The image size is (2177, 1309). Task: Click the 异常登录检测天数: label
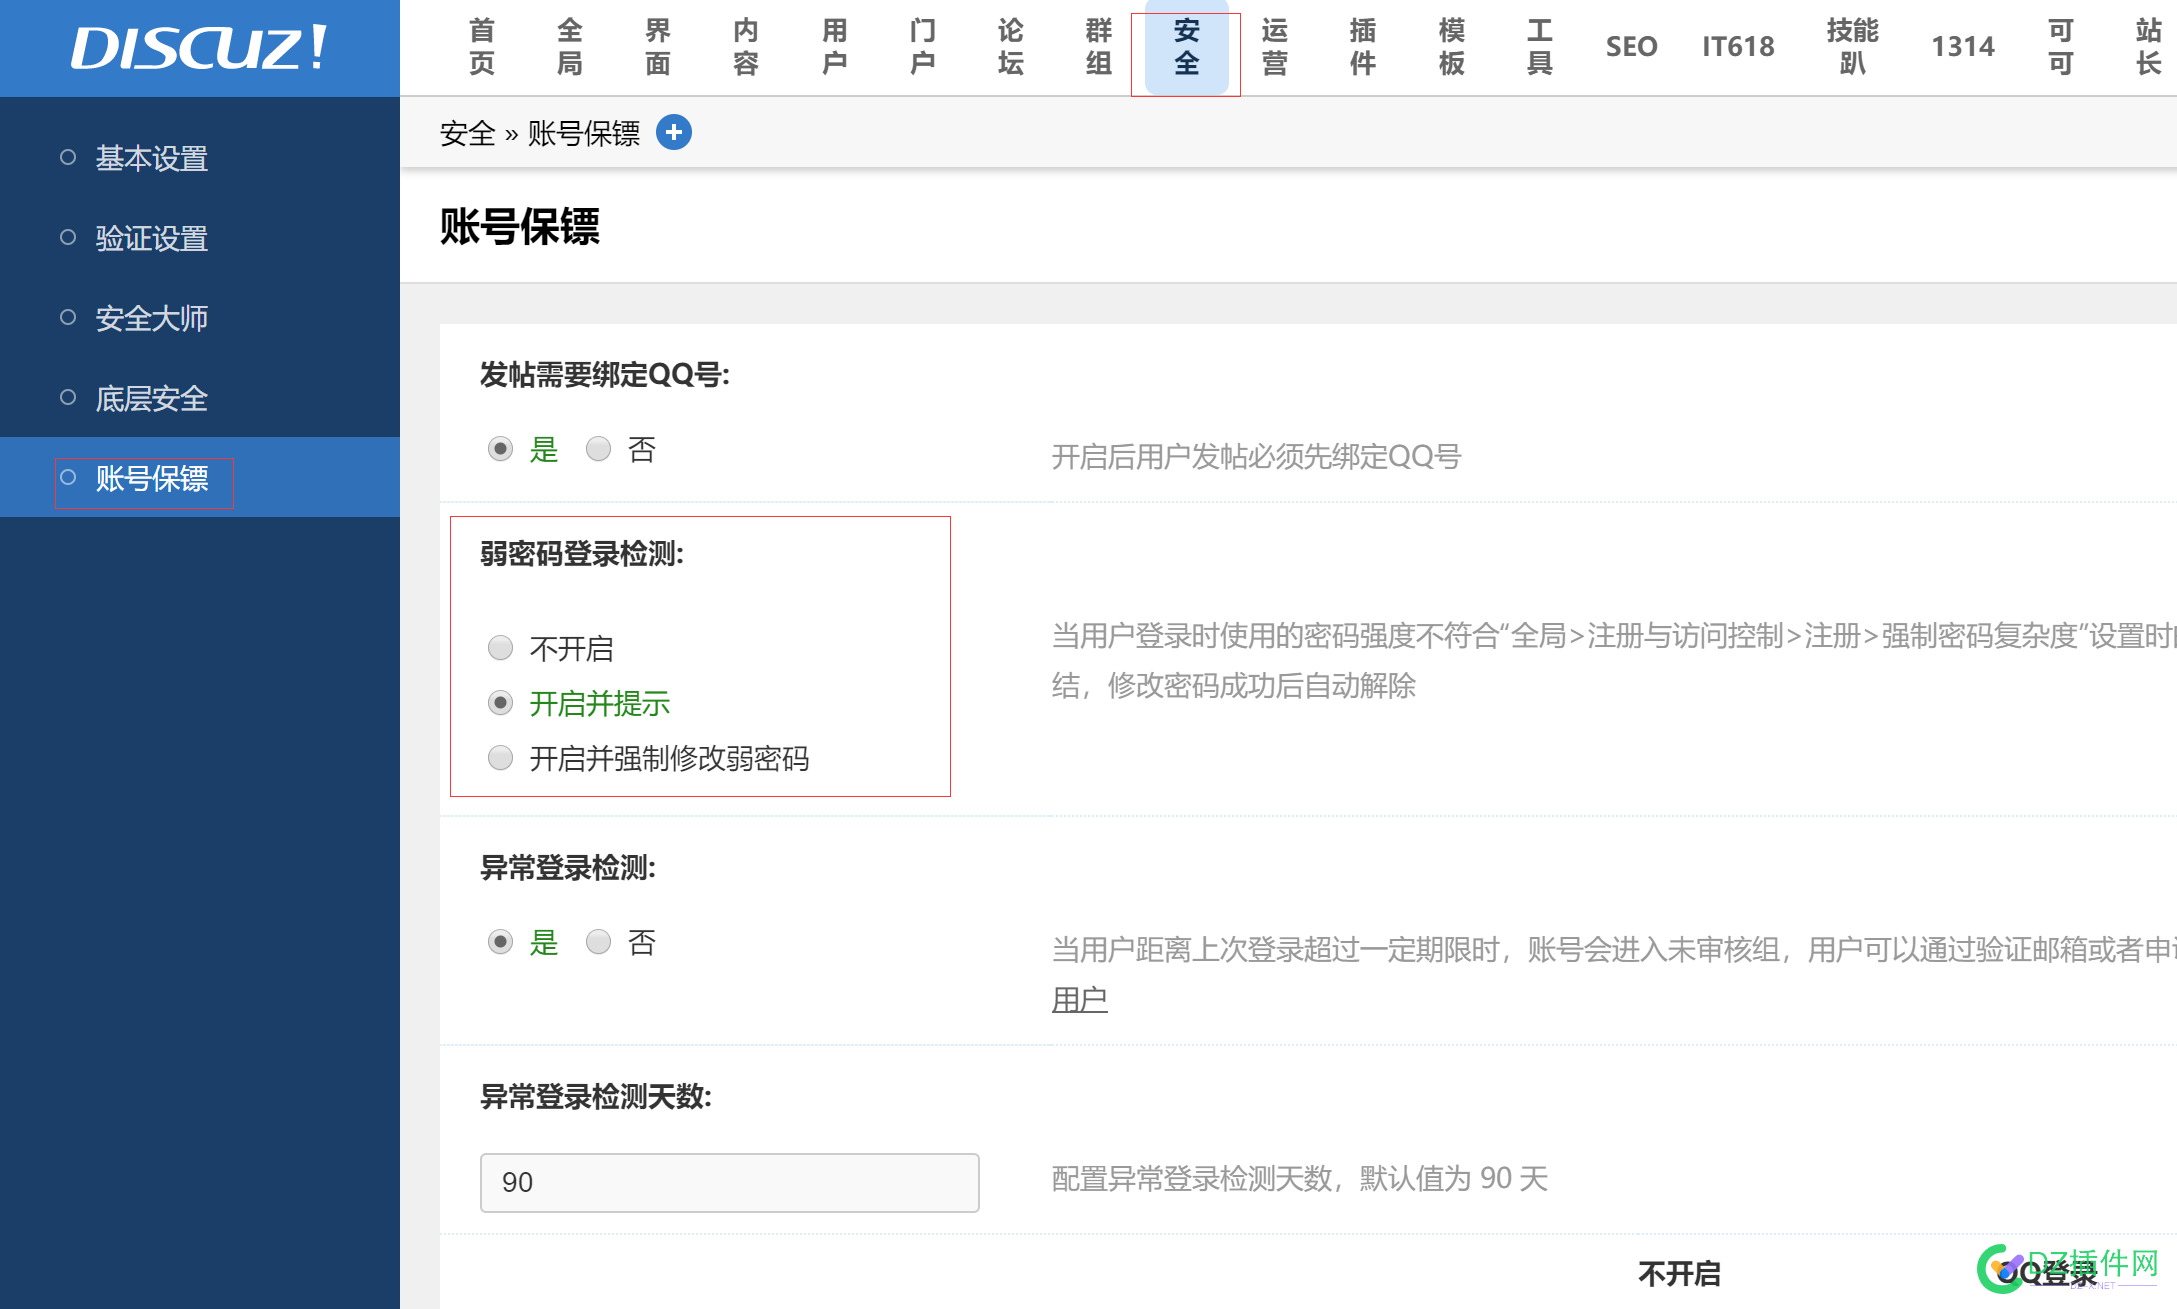point(595,1097)
